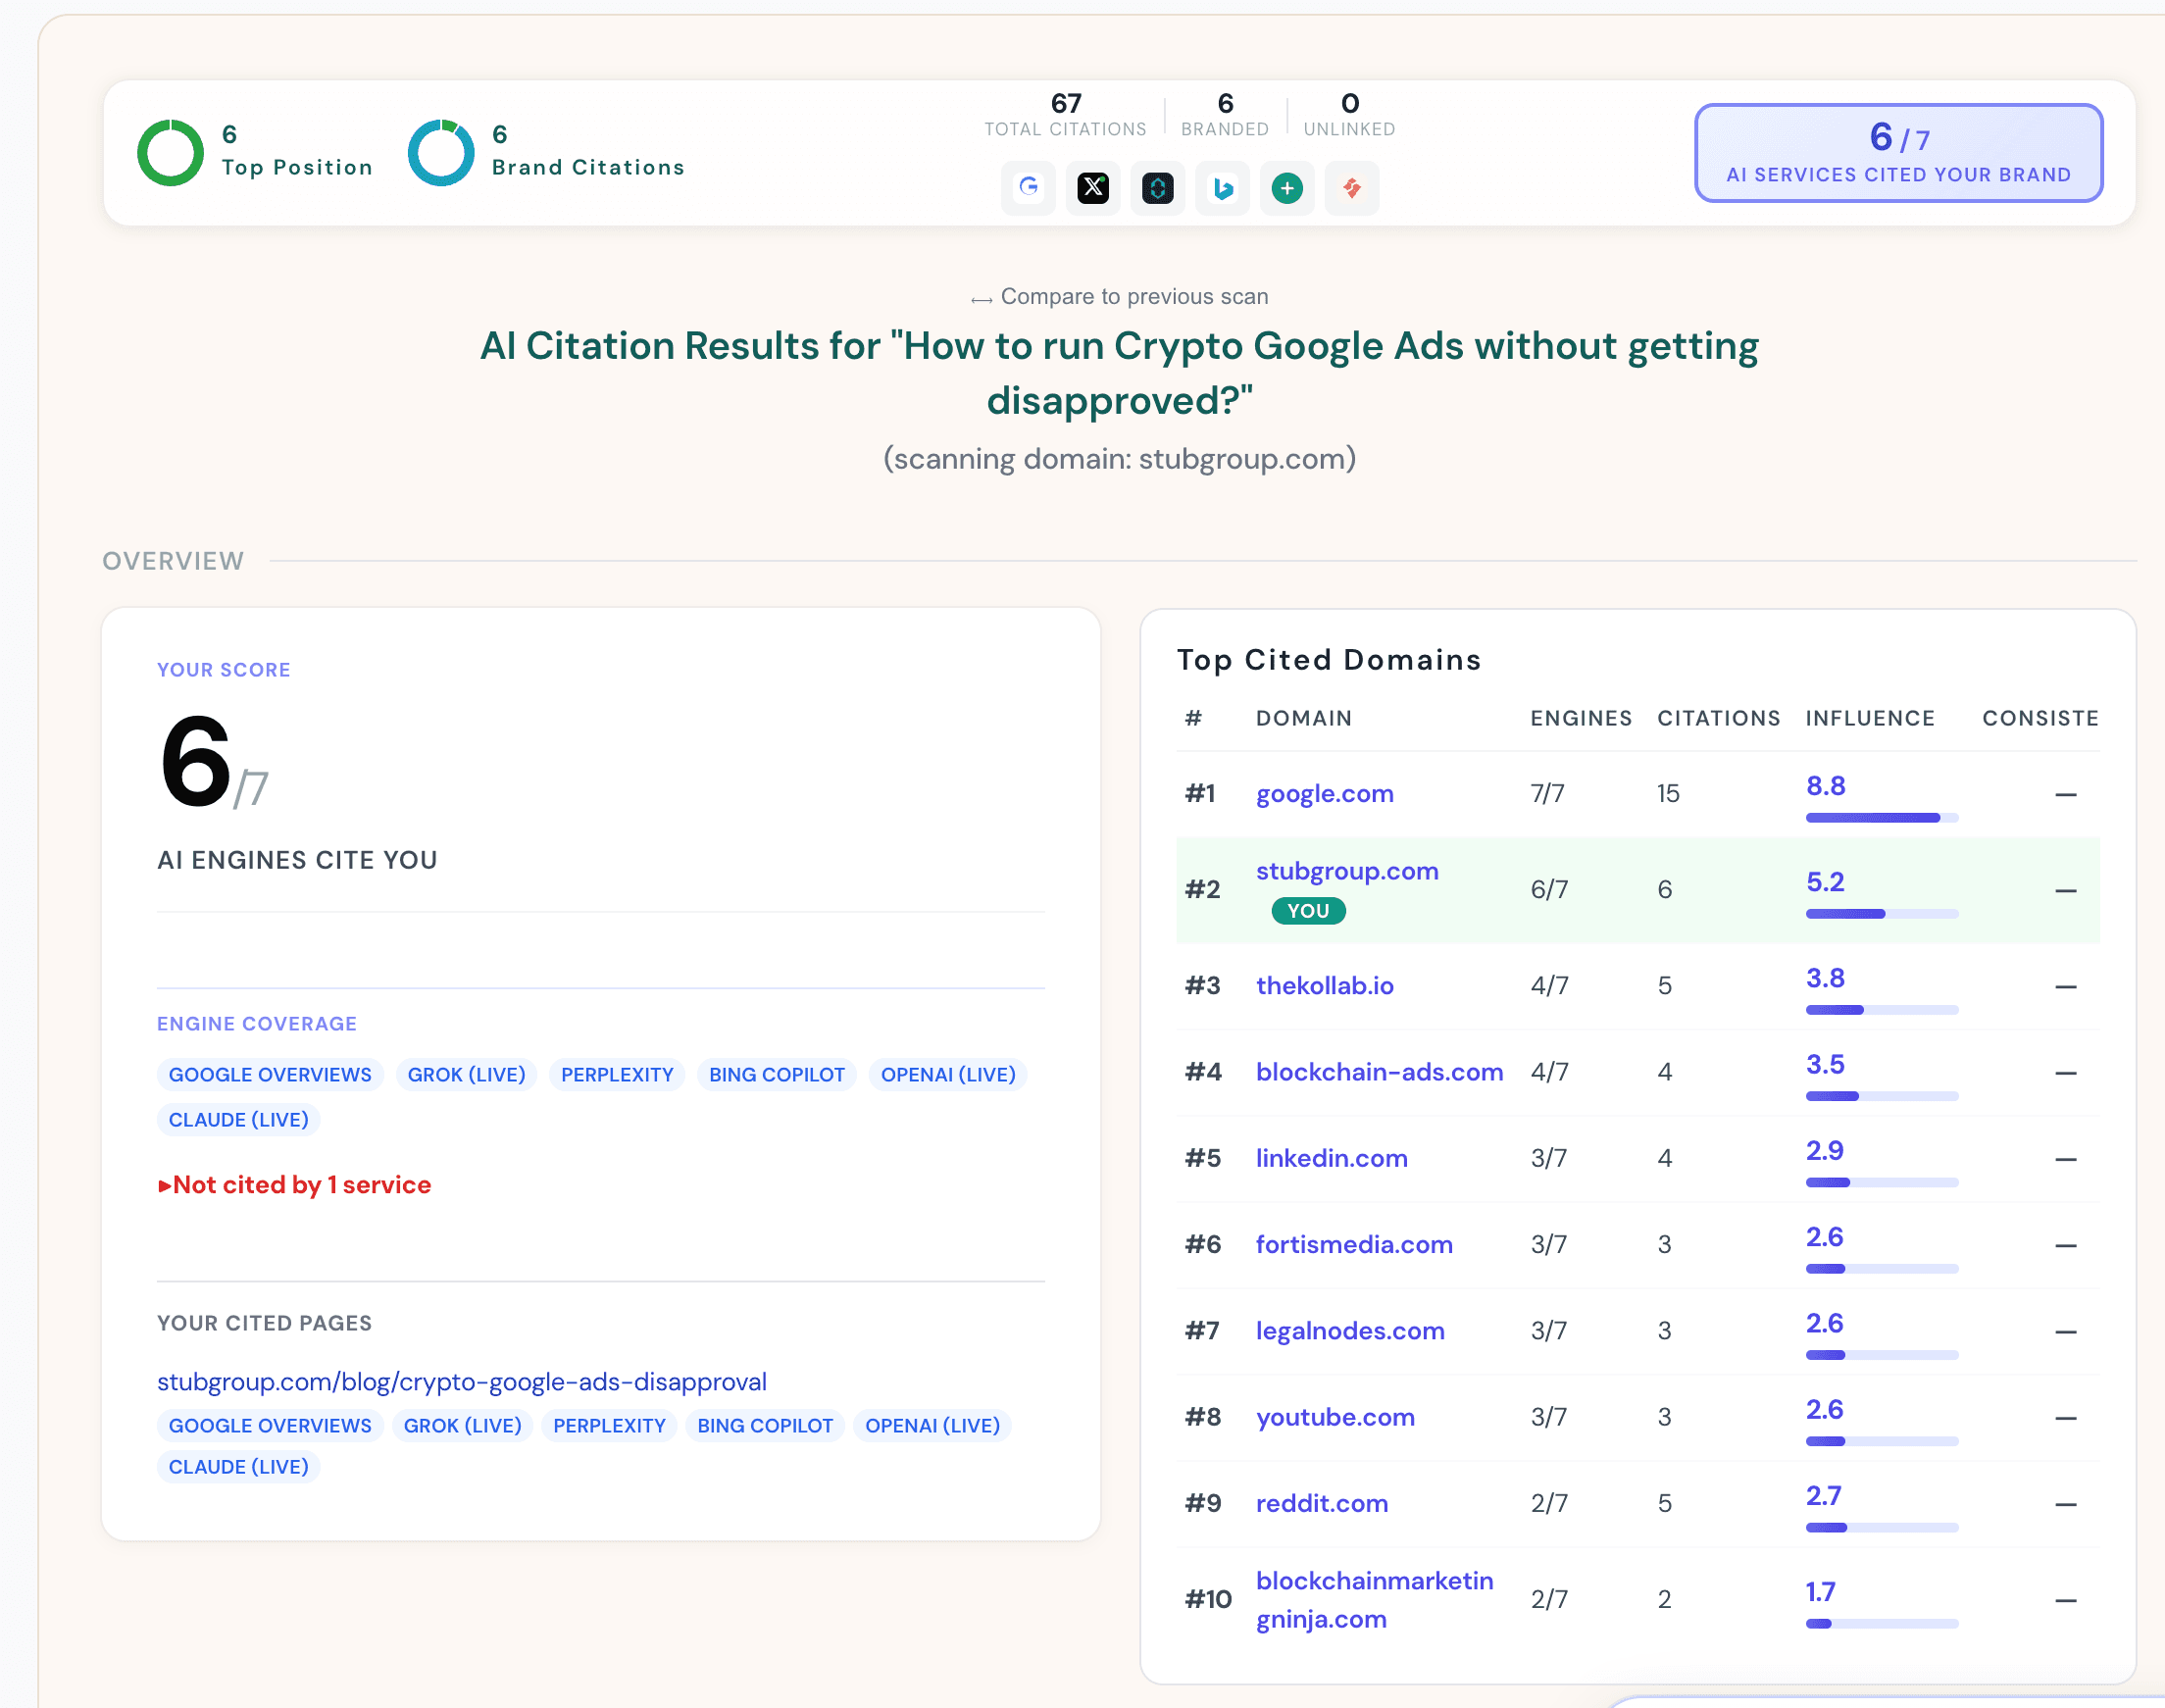The image size is (2165, 1708).
Task: Click the 67 Total Citations stat
Action: click(x=1065, y=114)
